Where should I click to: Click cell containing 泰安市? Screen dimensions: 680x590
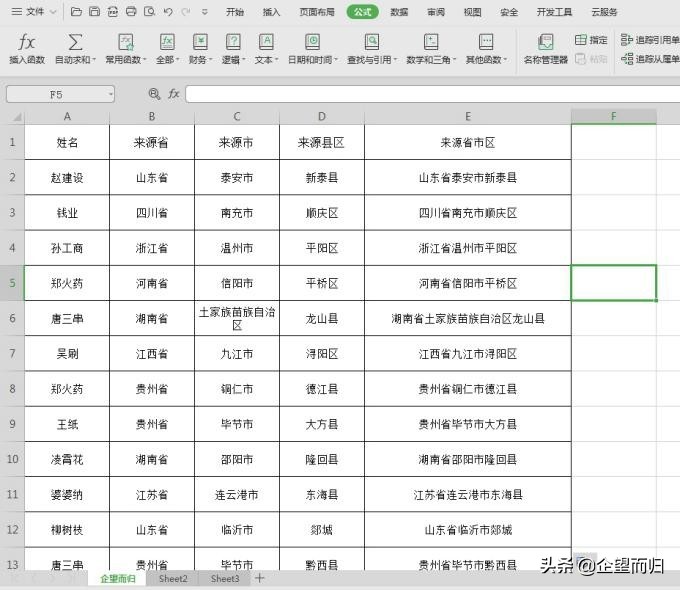pos(237,177)
